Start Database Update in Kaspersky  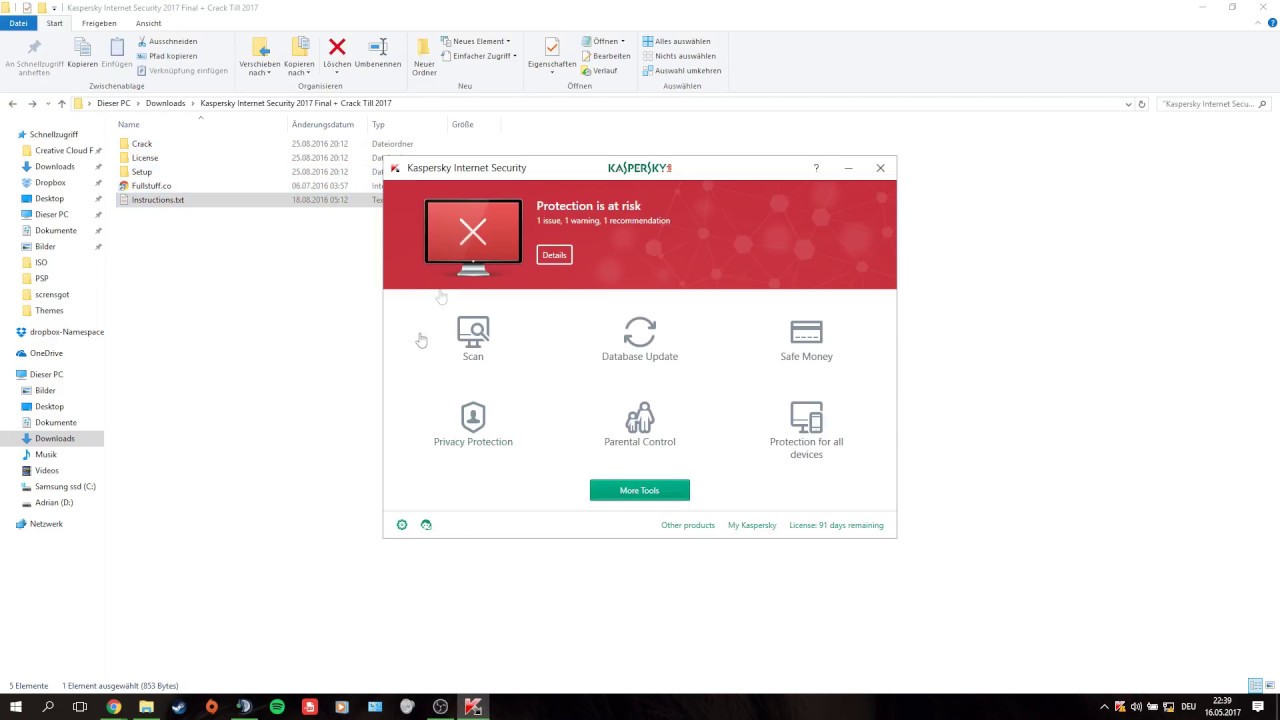click(640, 338)
